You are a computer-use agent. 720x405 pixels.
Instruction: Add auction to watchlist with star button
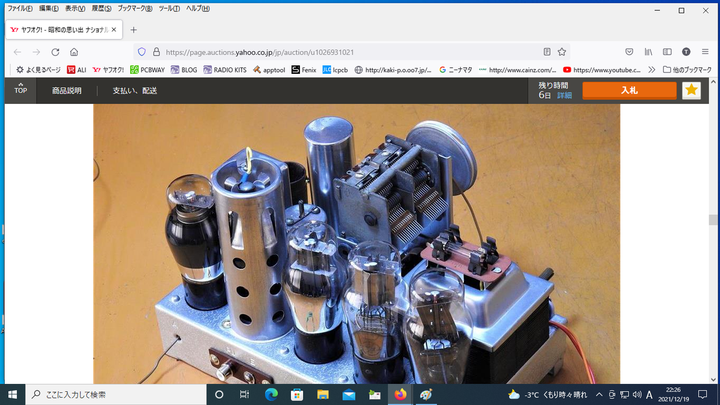691,90
